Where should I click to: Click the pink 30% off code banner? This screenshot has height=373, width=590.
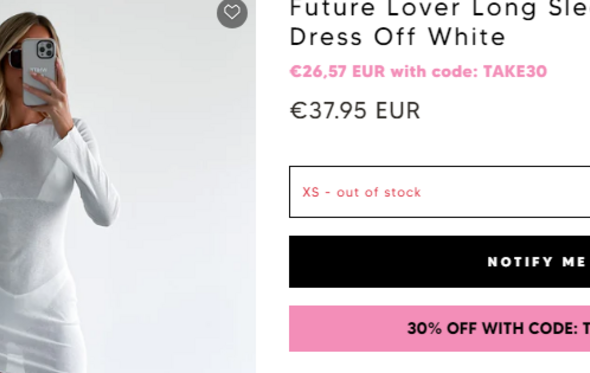(x=439, y=329)
